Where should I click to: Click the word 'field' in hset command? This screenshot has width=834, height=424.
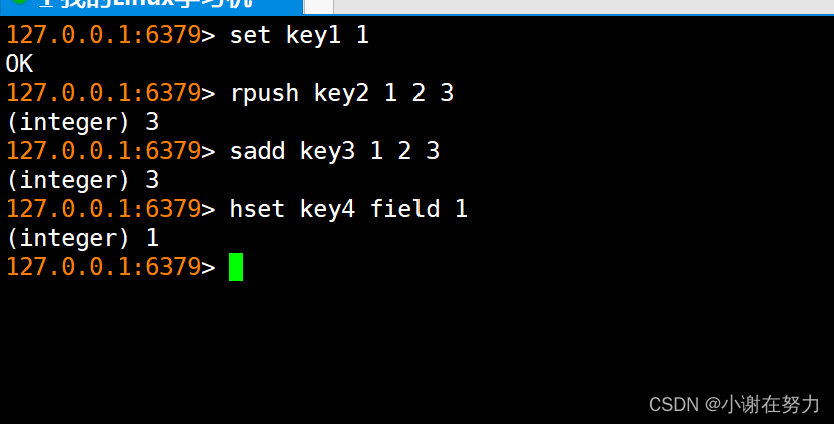tap(405, 208)
